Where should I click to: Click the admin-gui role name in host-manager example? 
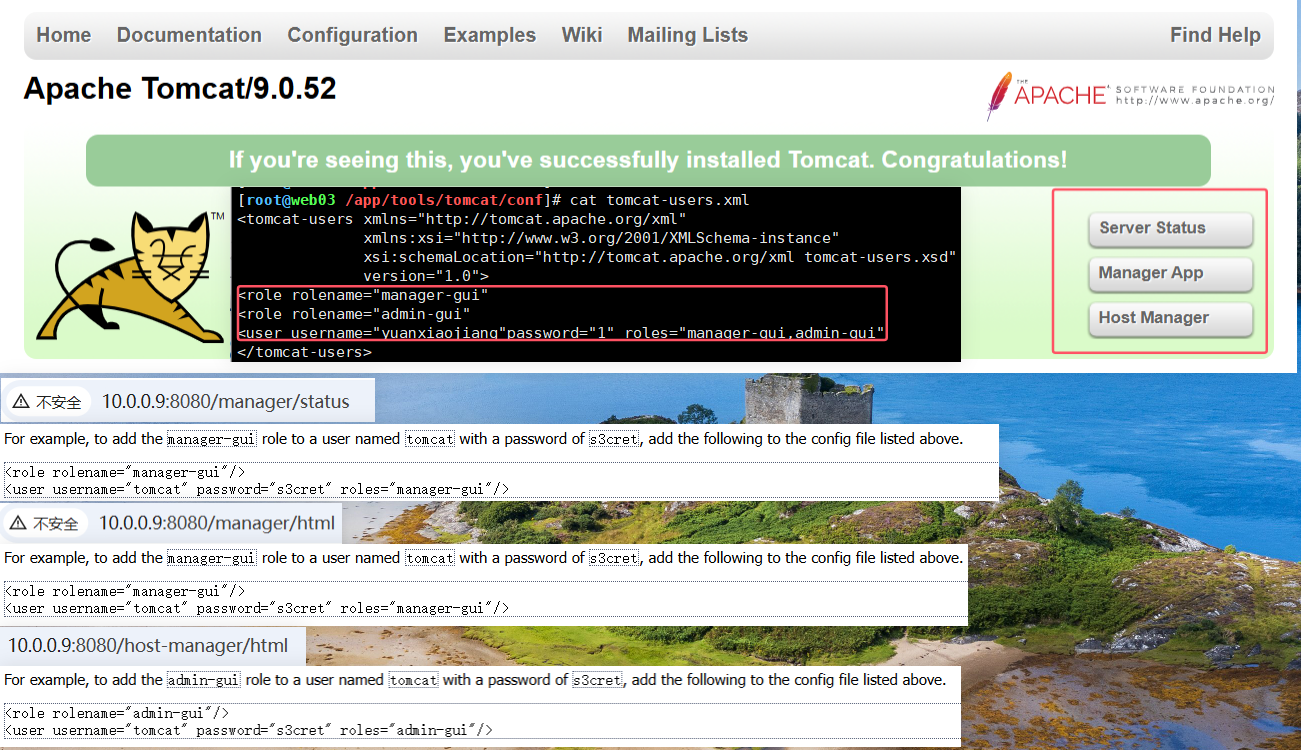[x=203, y=680]
